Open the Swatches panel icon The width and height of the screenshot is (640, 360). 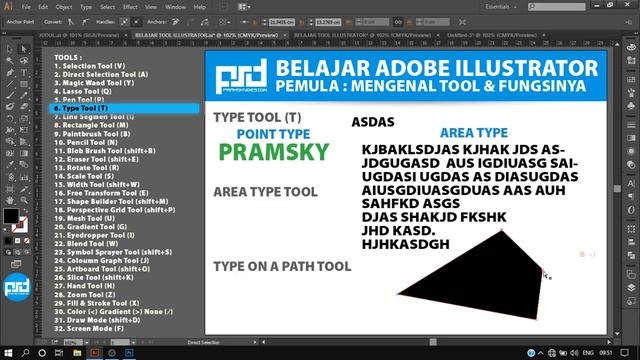(x=631, y=79)
